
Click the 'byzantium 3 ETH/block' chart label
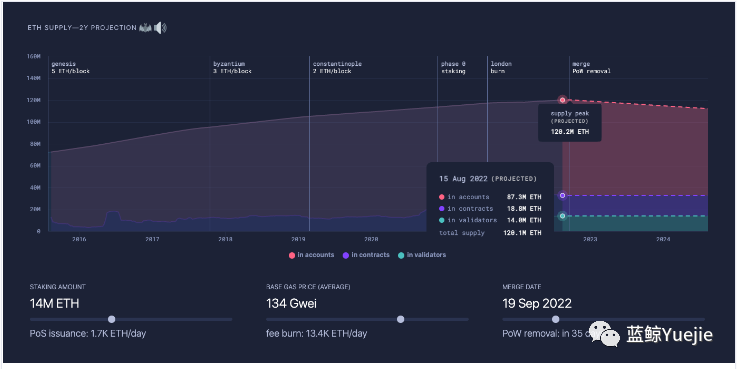click(232, 67)
